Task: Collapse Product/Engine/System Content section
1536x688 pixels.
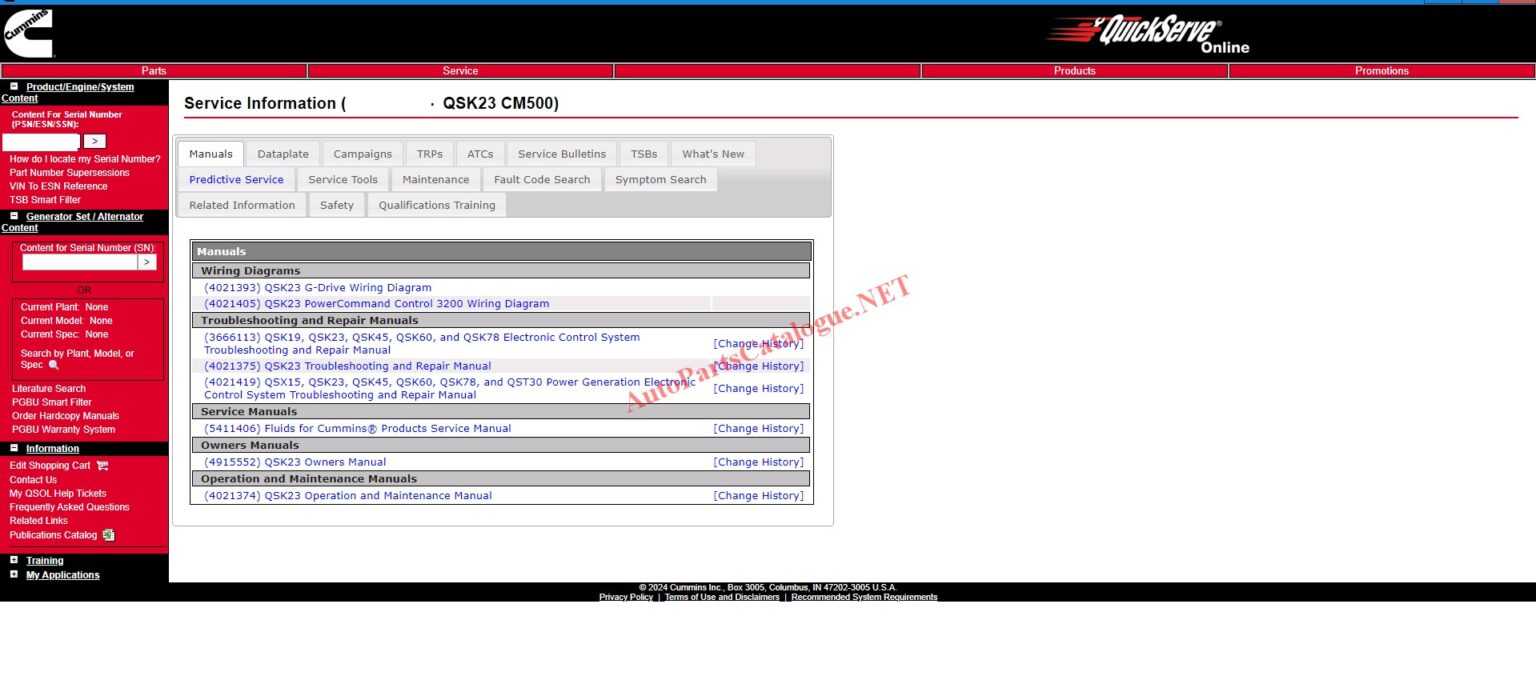Action: click(x=14, y=86)
